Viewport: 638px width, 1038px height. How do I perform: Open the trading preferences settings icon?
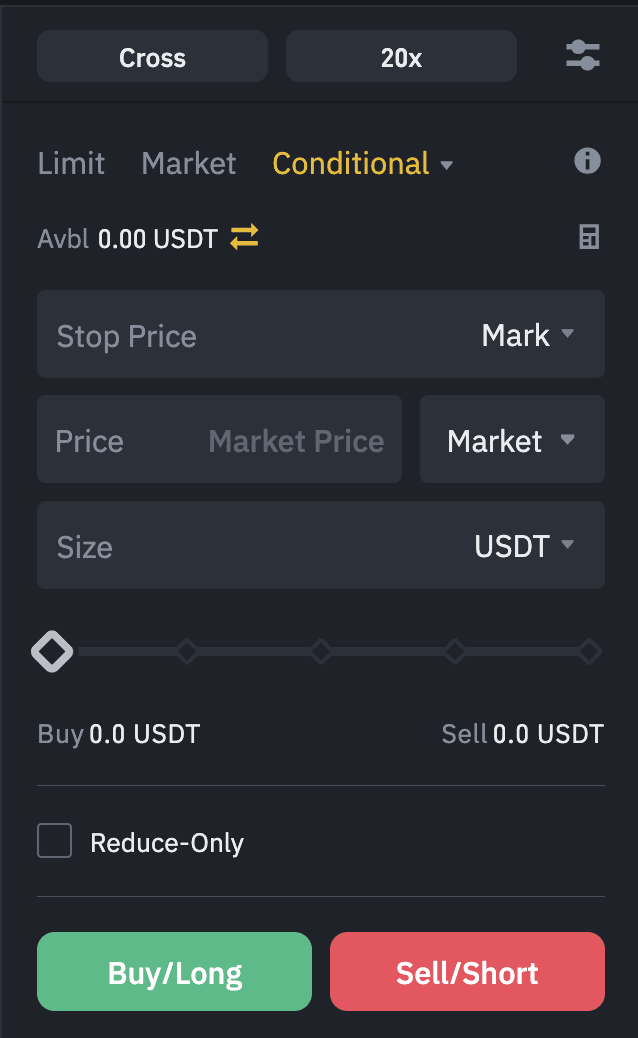(x=582, y=56)
